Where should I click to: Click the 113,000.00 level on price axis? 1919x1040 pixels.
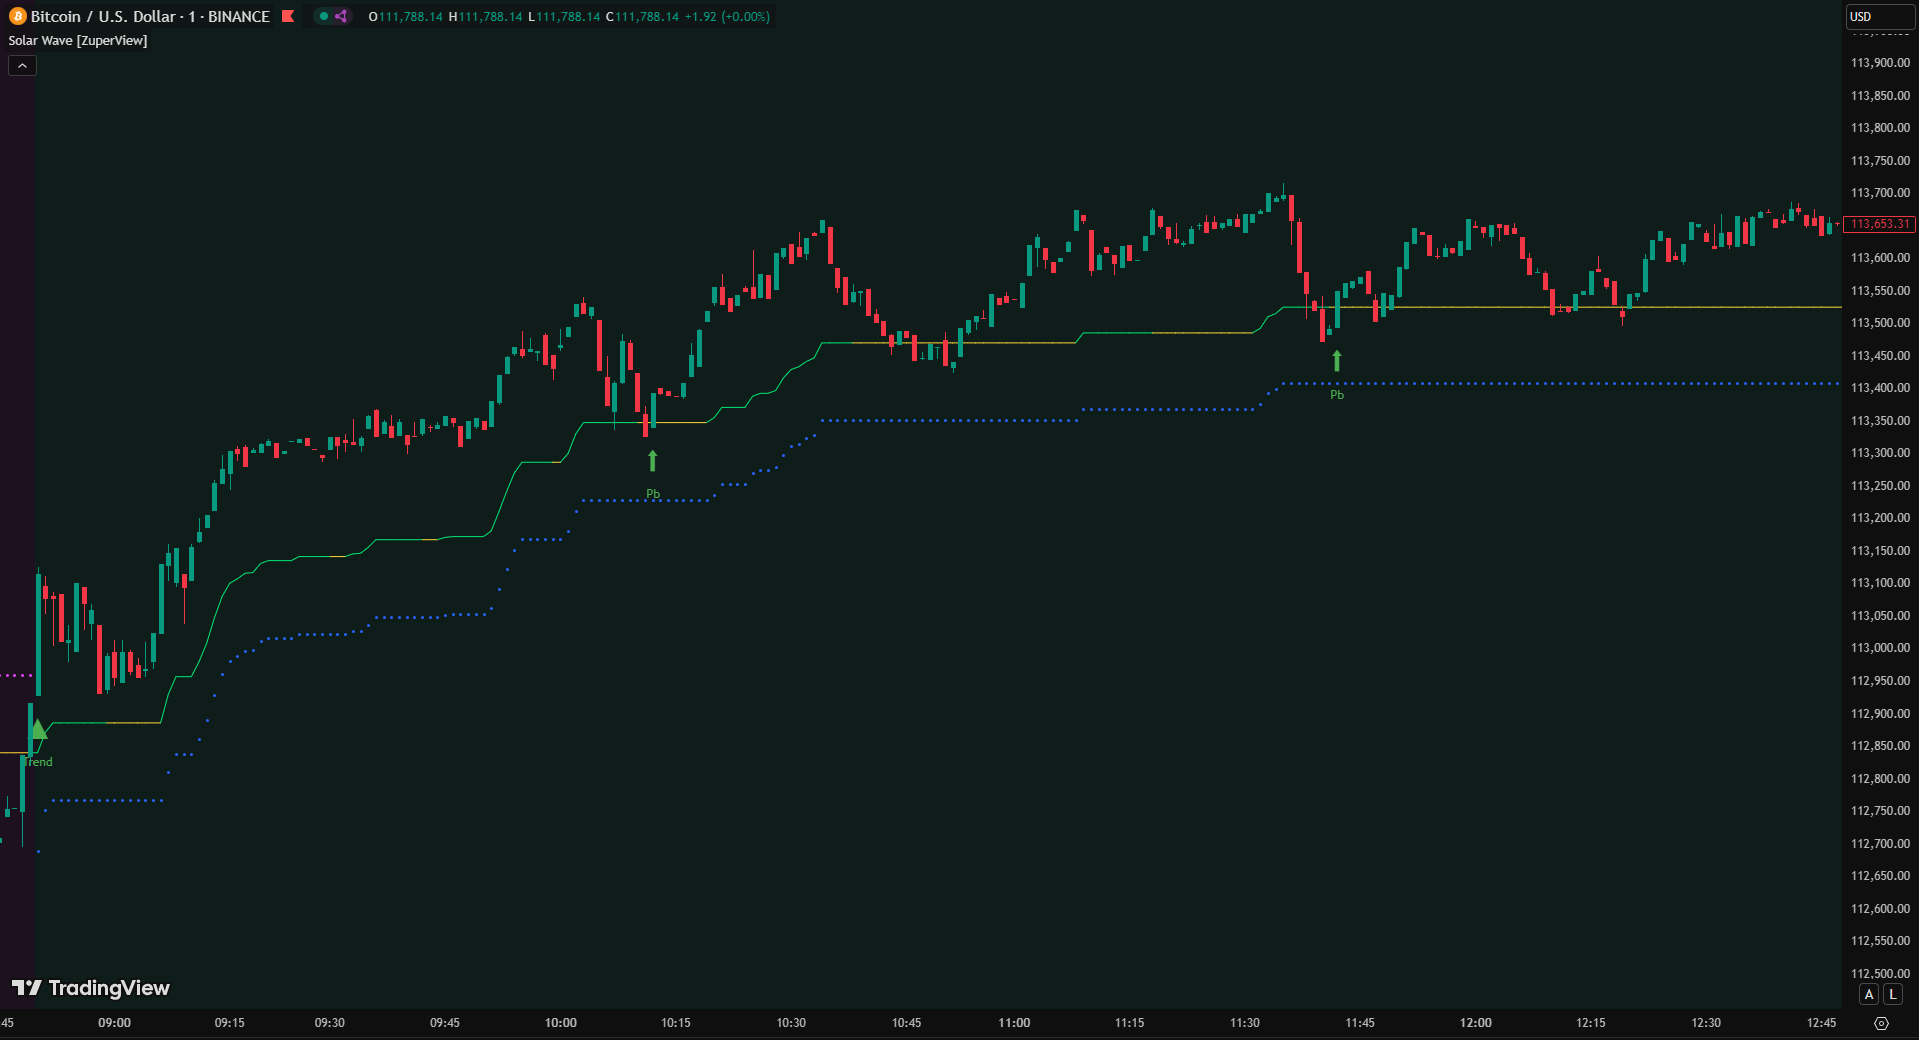click(1880, 648)
